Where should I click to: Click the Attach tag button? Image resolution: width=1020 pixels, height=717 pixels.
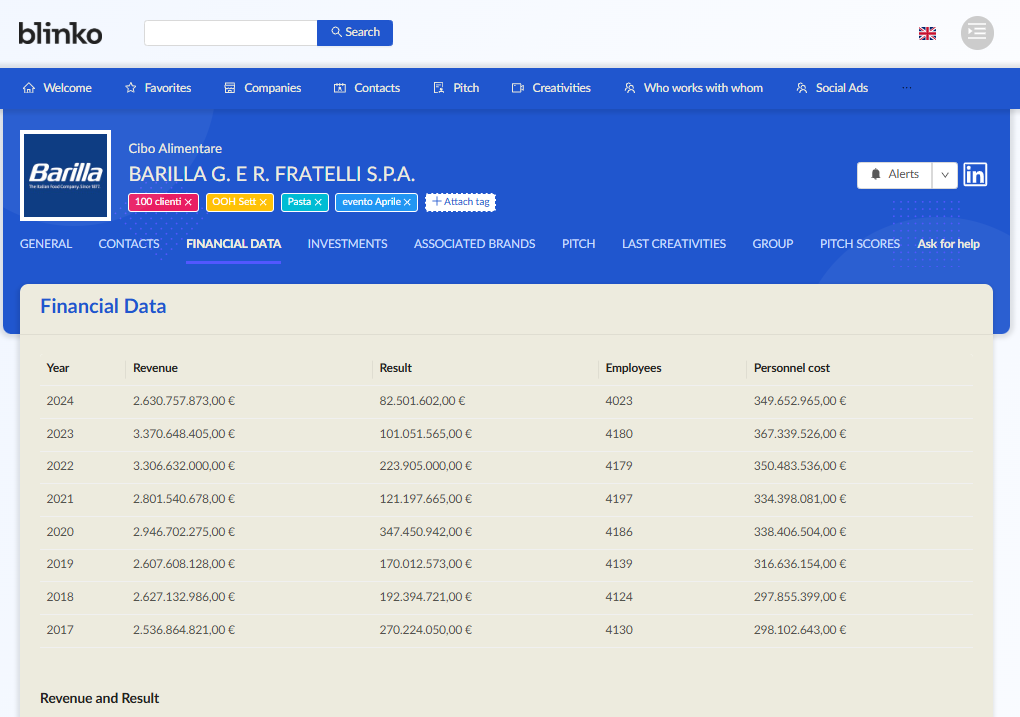461,202
